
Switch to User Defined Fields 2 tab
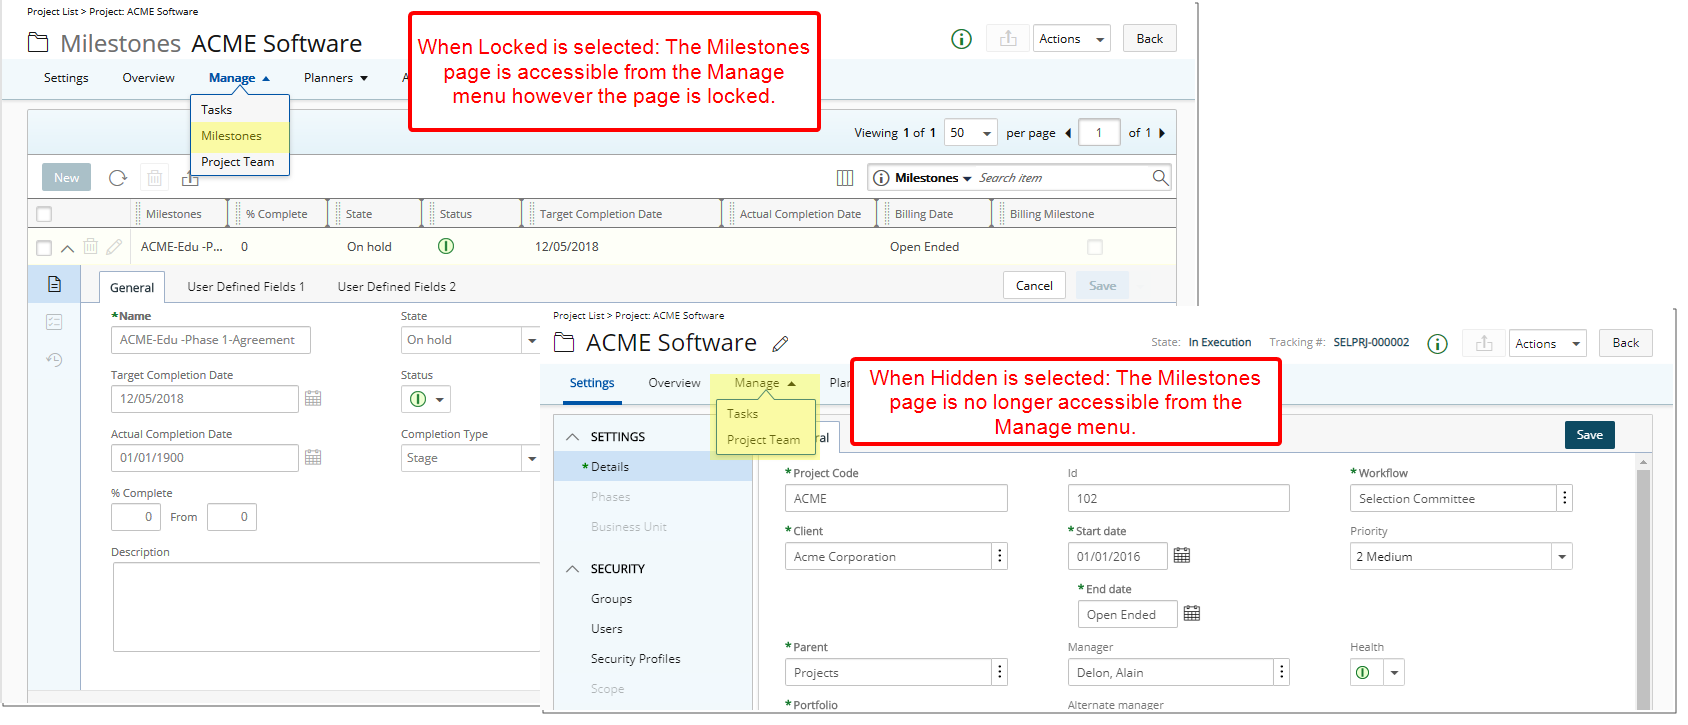[x=396, y=287]
